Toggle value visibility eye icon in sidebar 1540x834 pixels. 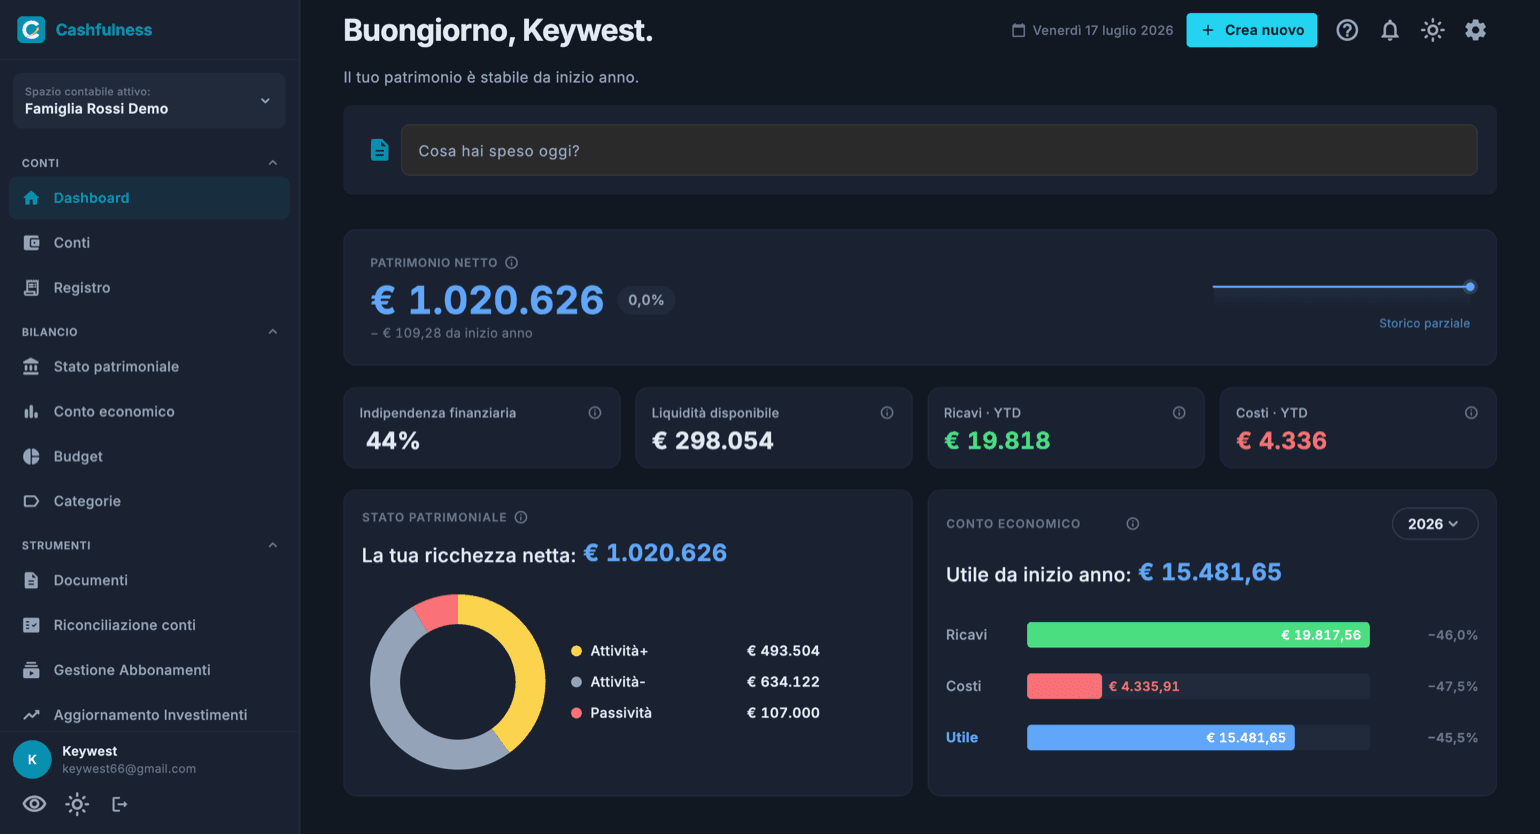[34, 804]
